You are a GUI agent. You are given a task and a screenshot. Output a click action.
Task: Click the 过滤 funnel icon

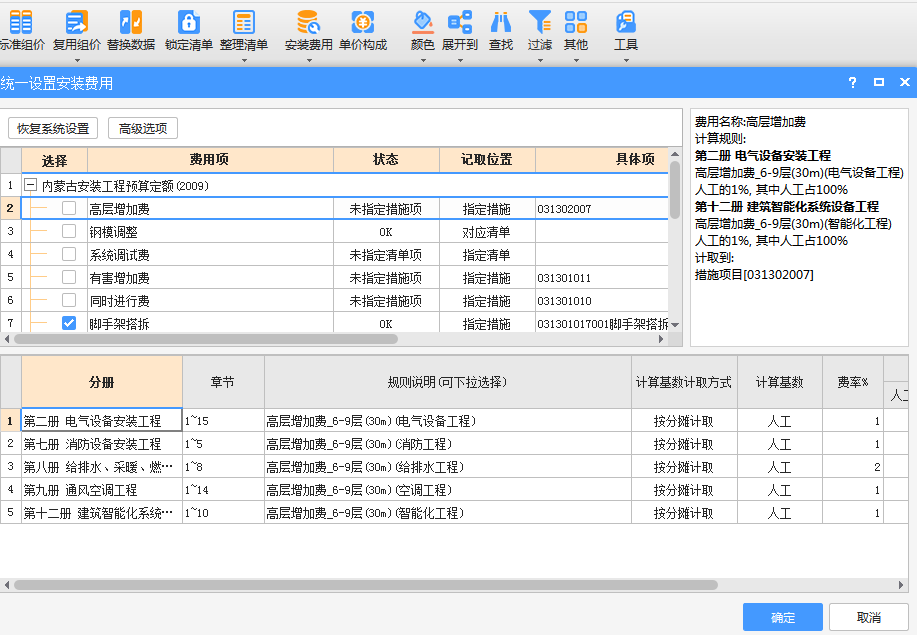[540, 22]
